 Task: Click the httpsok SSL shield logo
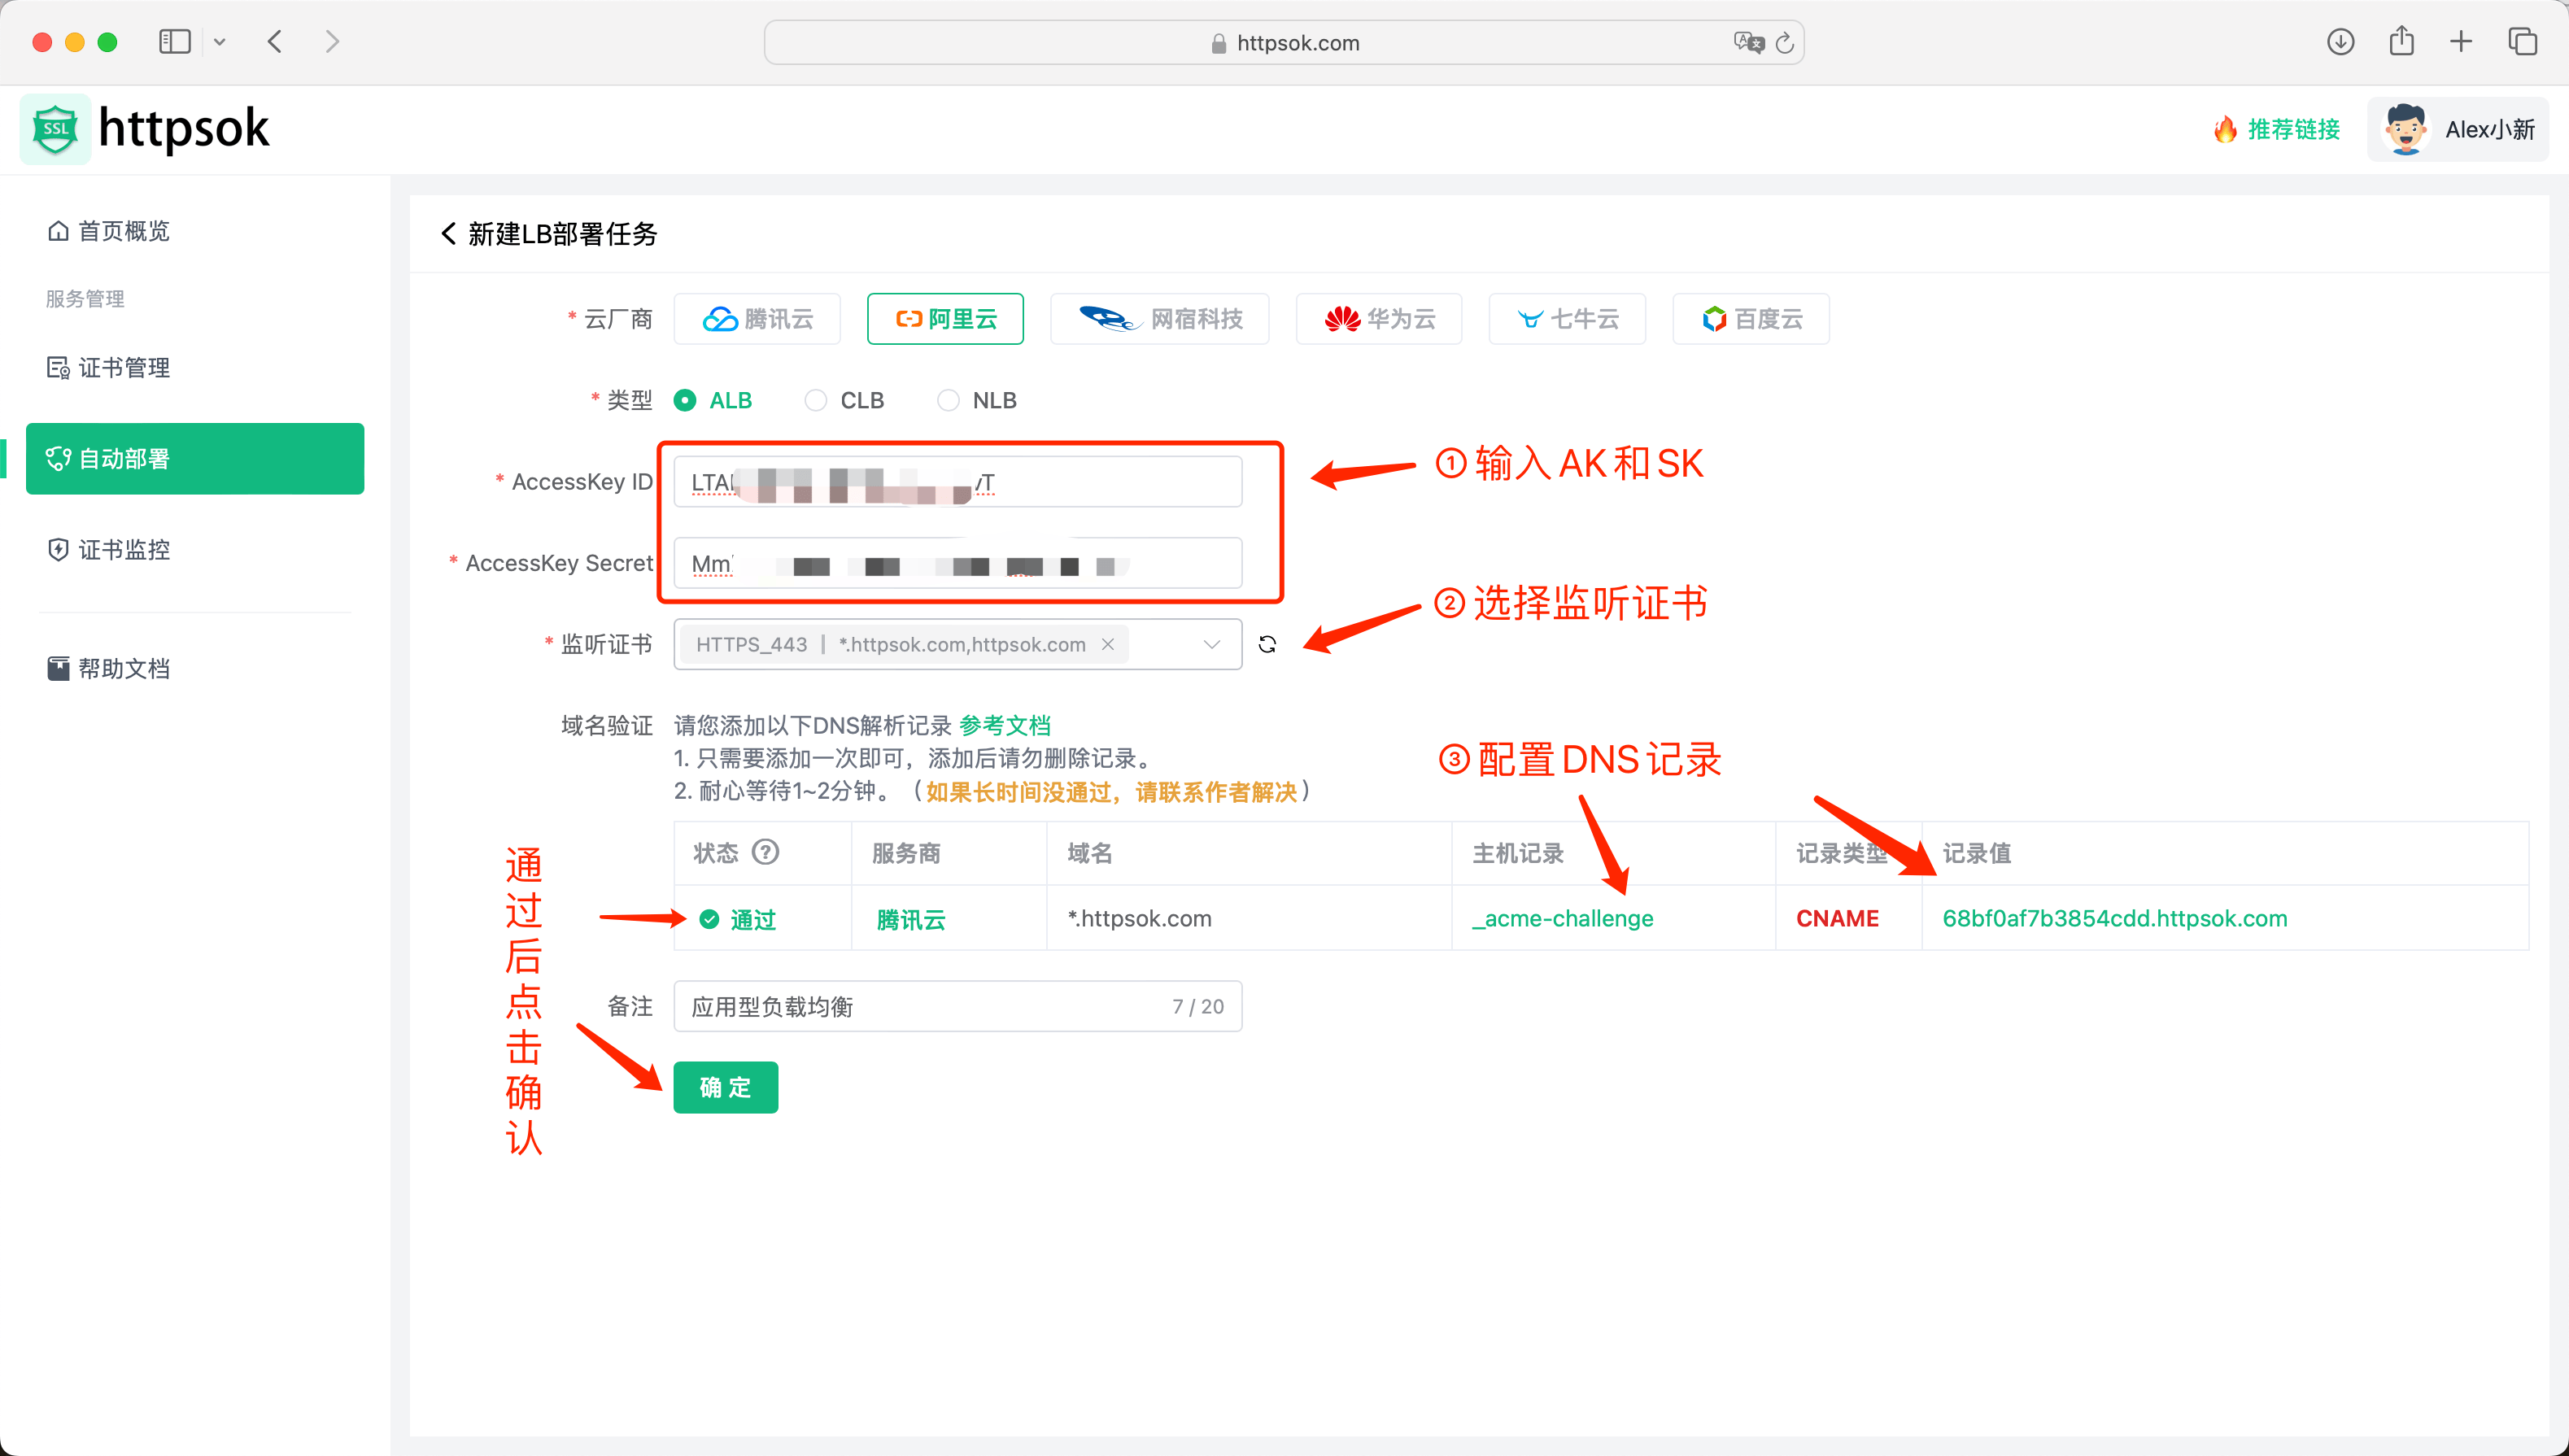coord(55,128)
